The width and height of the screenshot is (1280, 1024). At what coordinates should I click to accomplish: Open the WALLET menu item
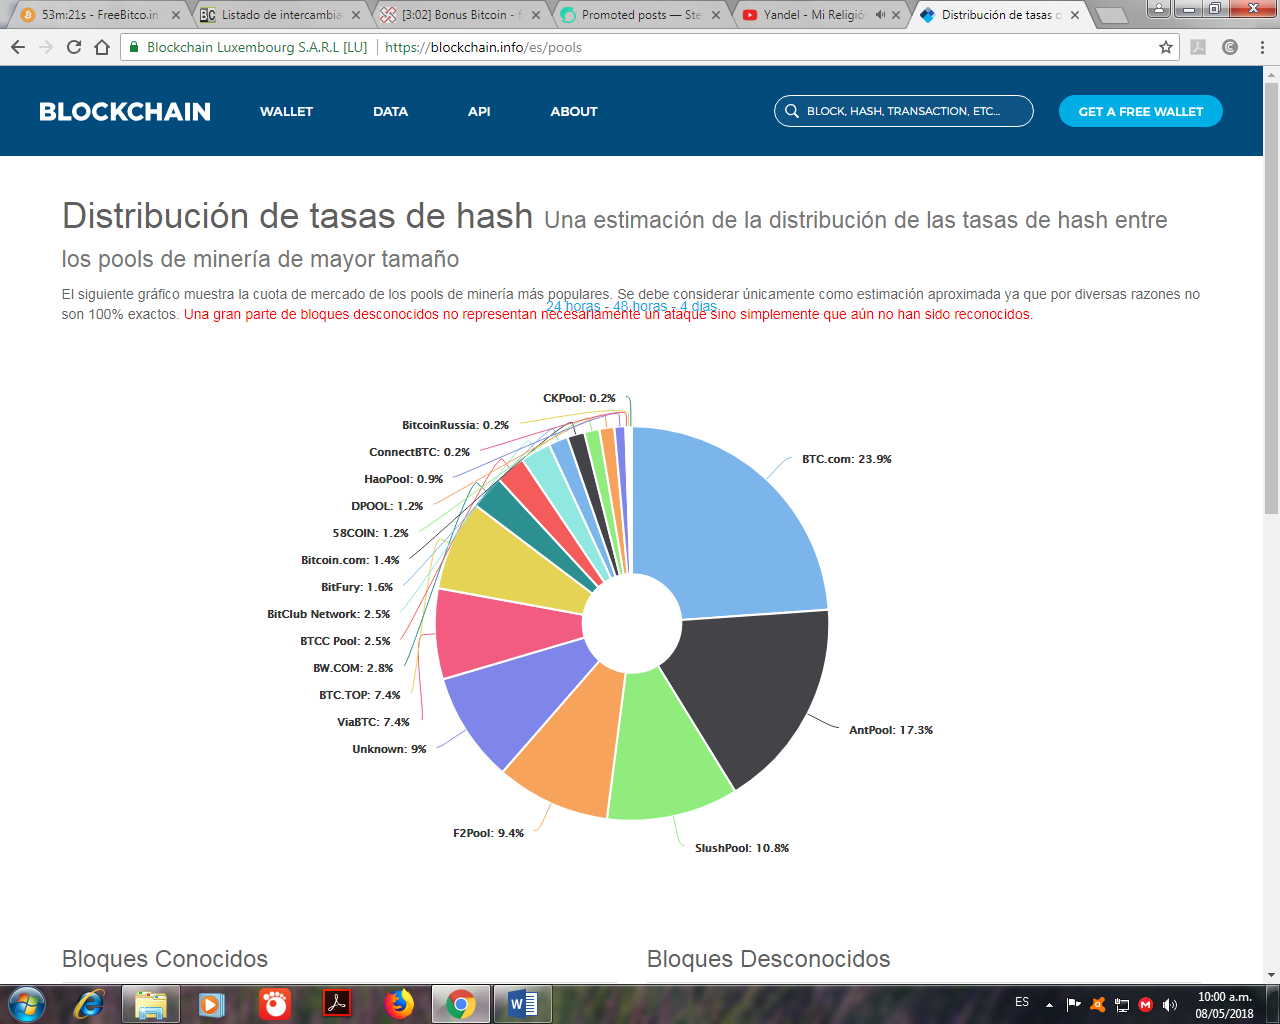coord(286,111)
